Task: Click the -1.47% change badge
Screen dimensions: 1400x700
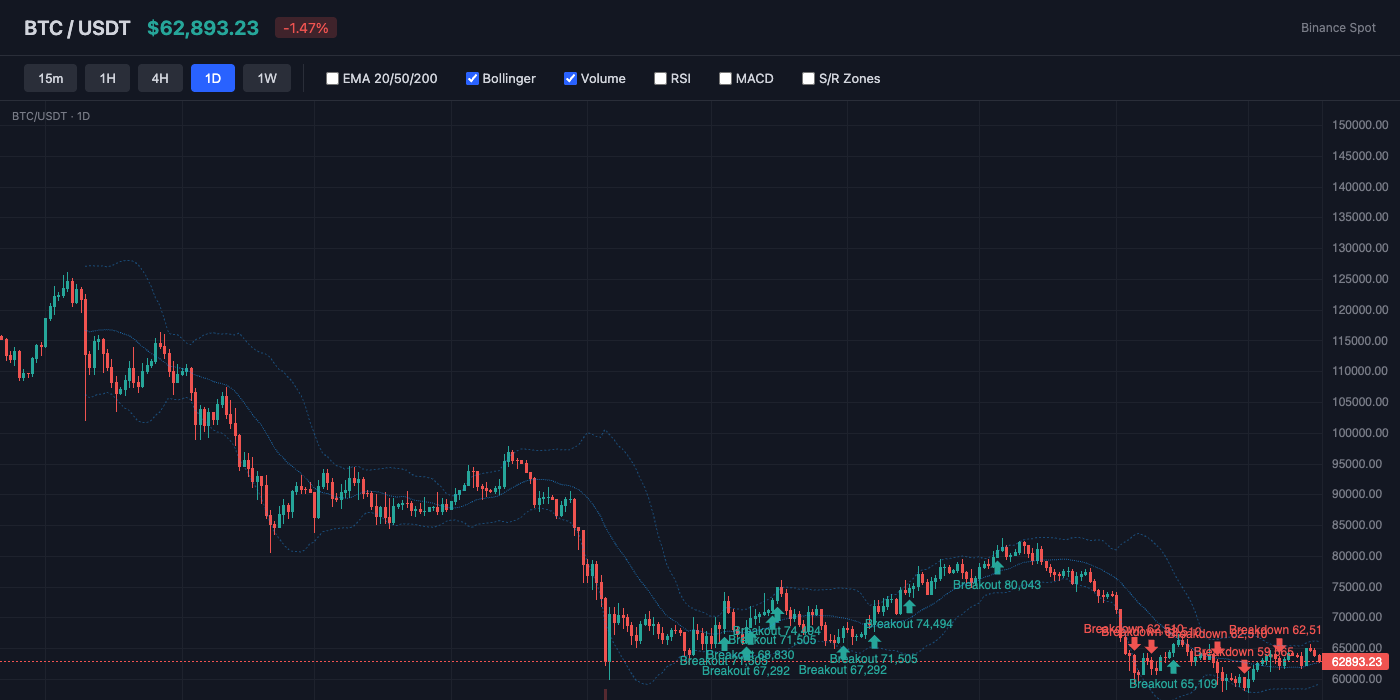Action: [306, 28]
